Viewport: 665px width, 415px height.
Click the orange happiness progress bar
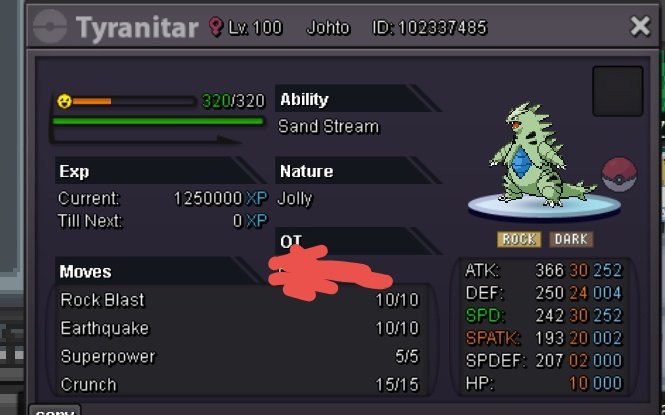pos(133,101)
